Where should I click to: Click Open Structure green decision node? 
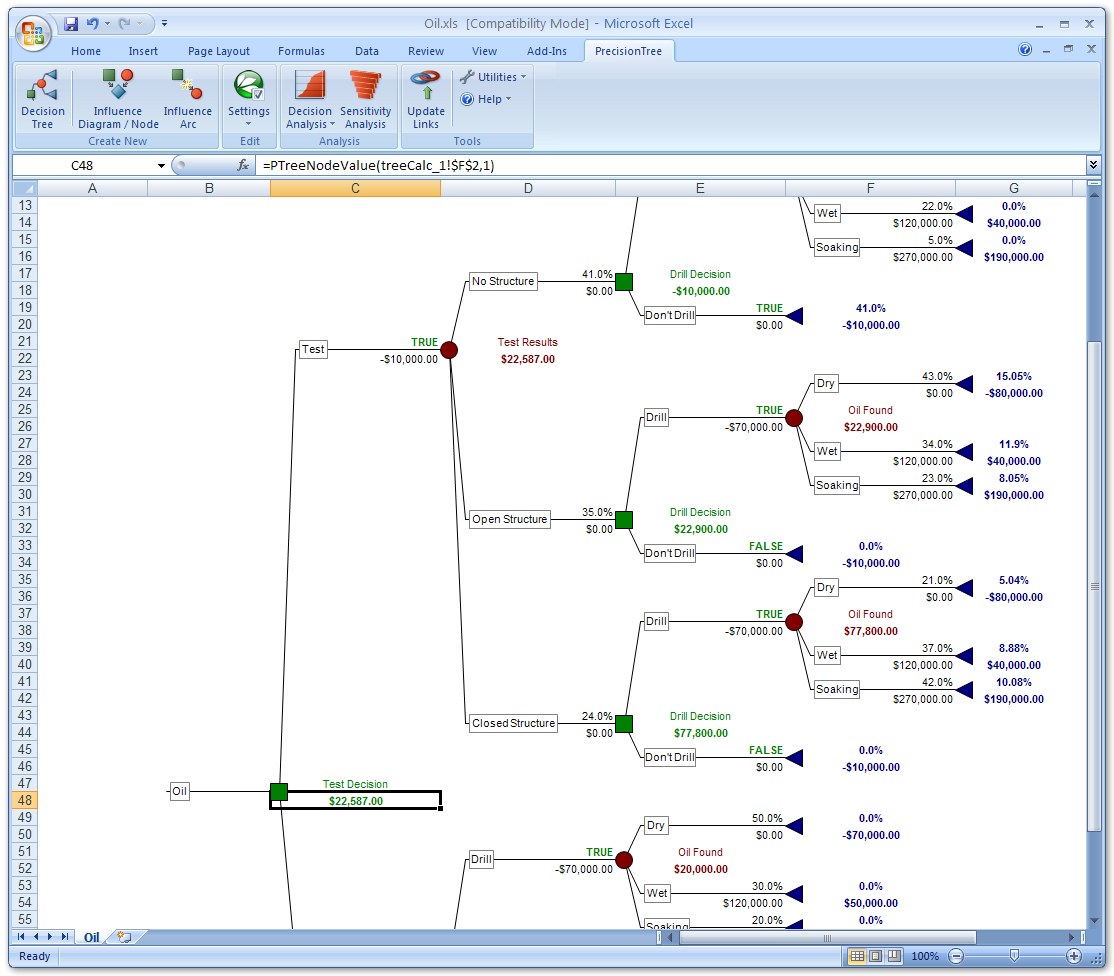[x=624, y=520]
